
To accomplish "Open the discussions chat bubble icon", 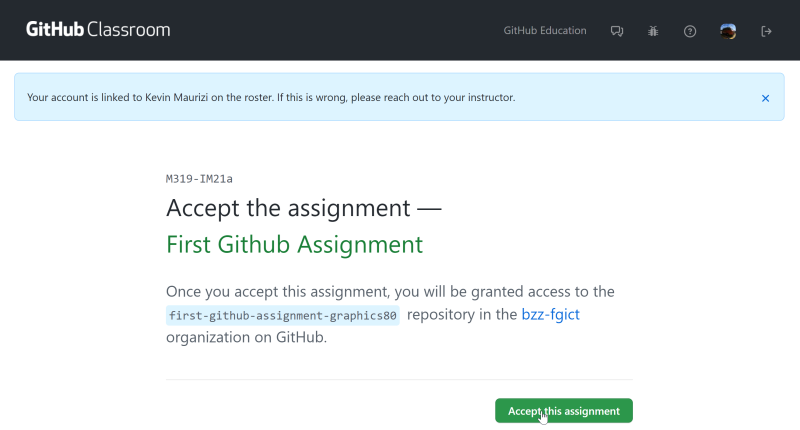I will tap(617, 31).
